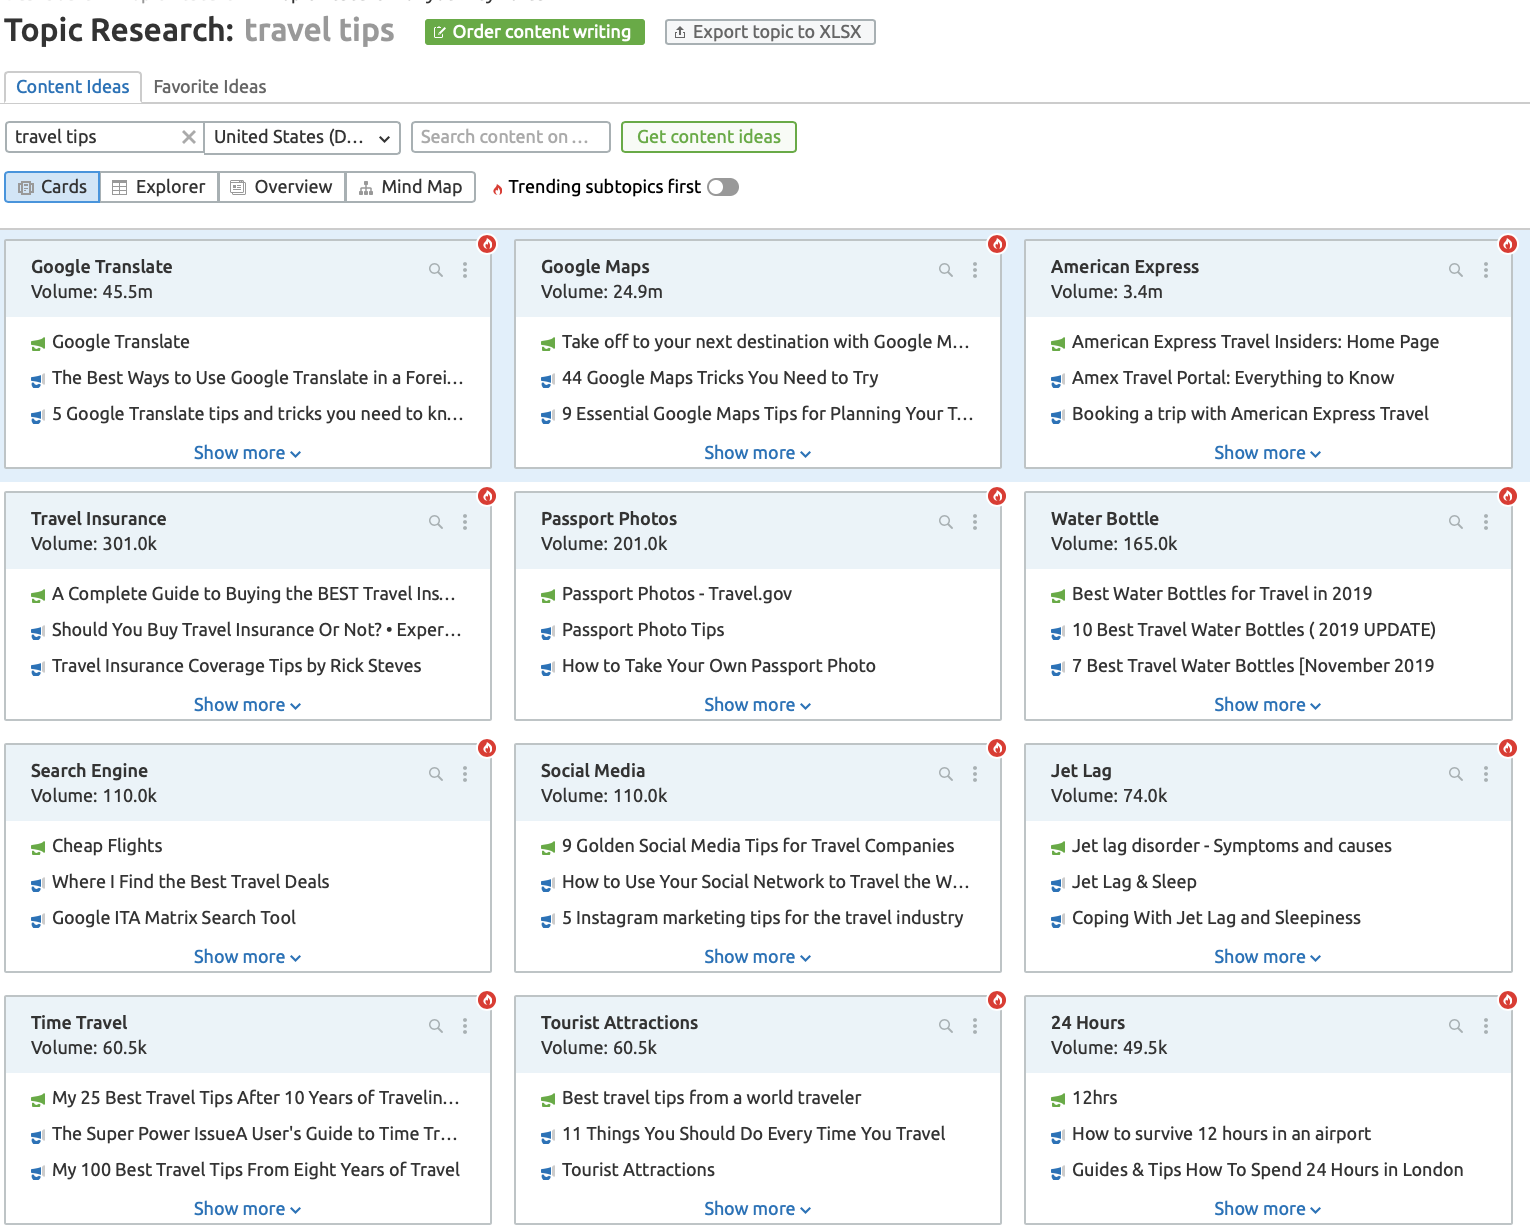Click search icon on Search Engine card

436,774
